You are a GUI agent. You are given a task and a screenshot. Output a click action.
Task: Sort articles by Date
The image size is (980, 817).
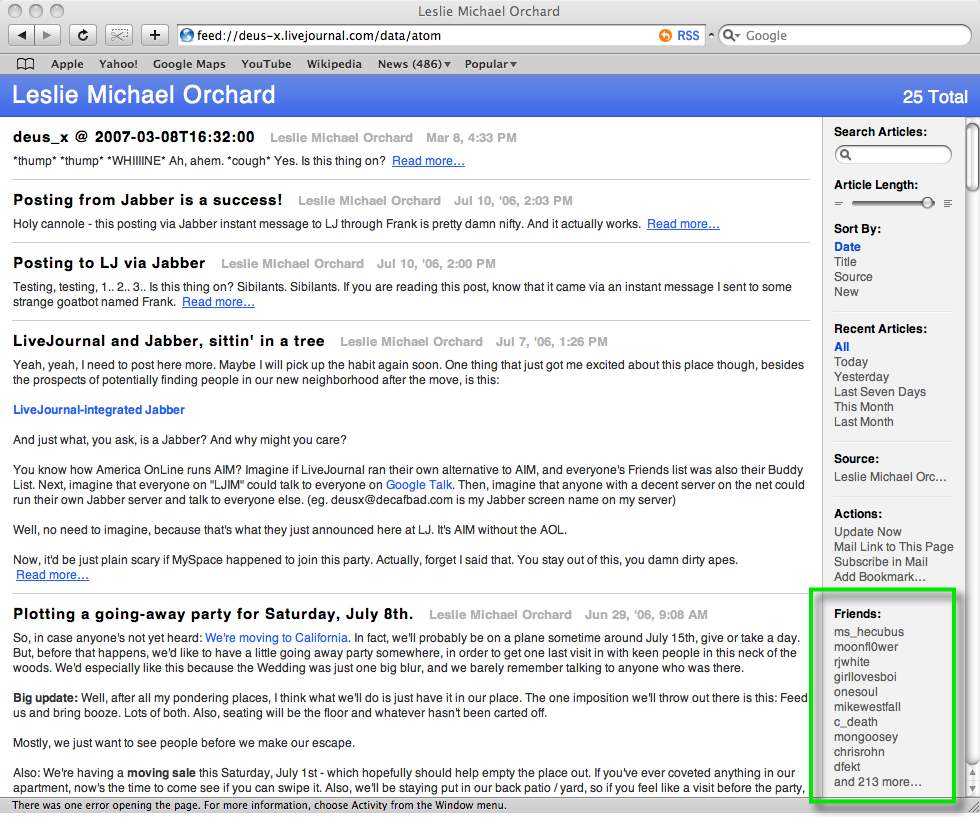click(x=847, y=247)
